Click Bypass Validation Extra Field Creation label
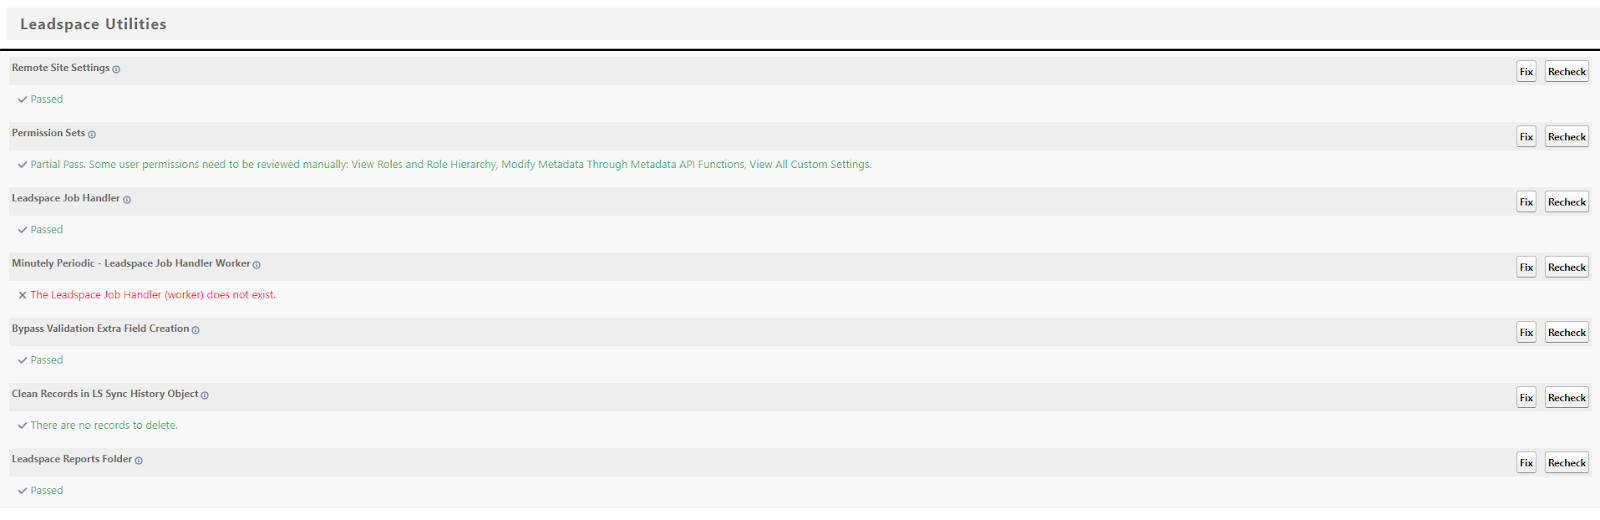Image resolution: width=1600 pixels, height=520 pixels. click(x=101, y=328)
